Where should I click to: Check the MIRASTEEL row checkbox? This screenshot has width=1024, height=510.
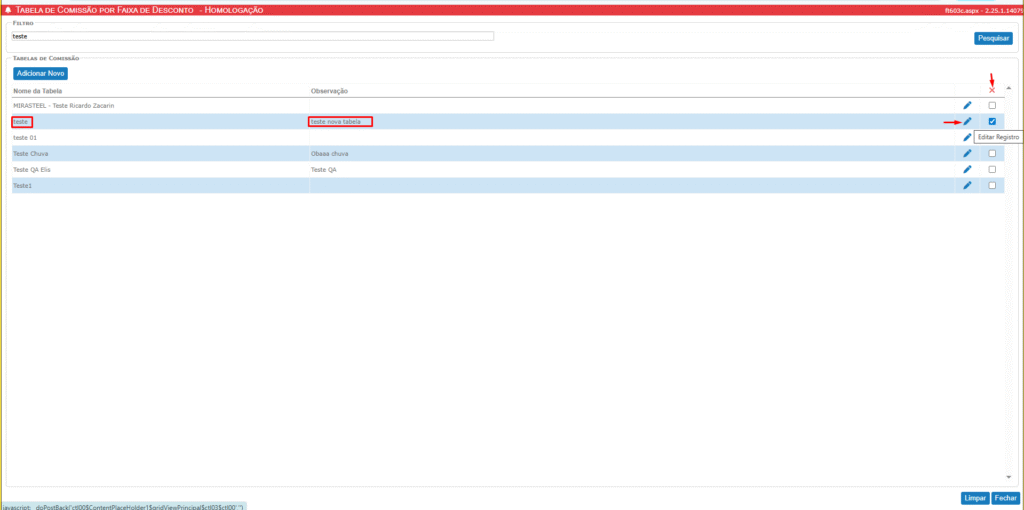992,105
